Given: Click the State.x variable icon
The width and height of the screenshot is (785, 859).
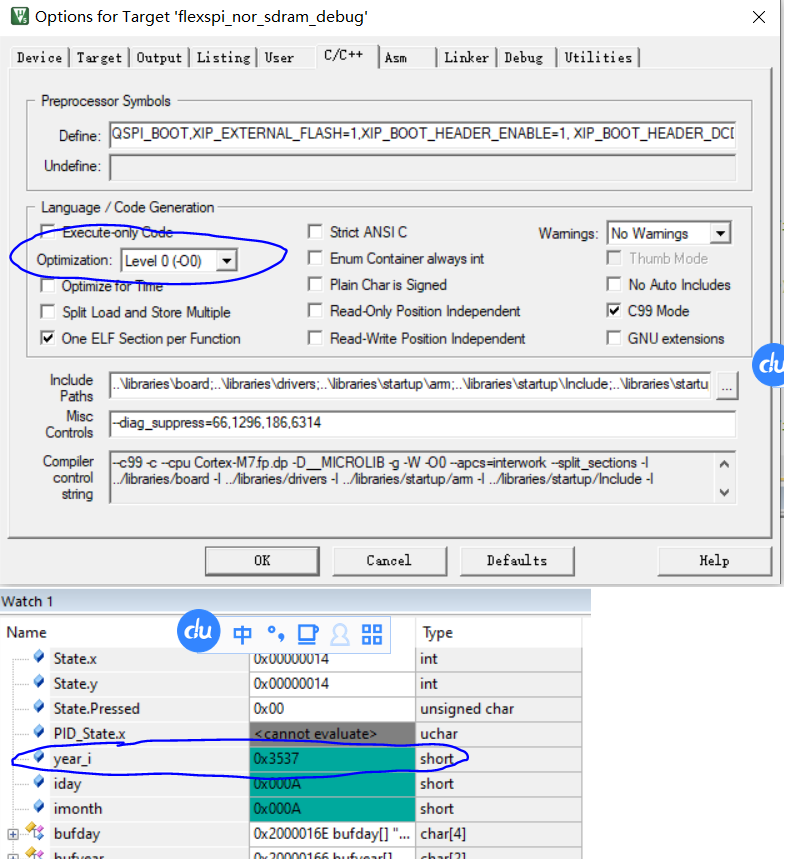Looking at the screenshot, I should [x=38, y=656].
